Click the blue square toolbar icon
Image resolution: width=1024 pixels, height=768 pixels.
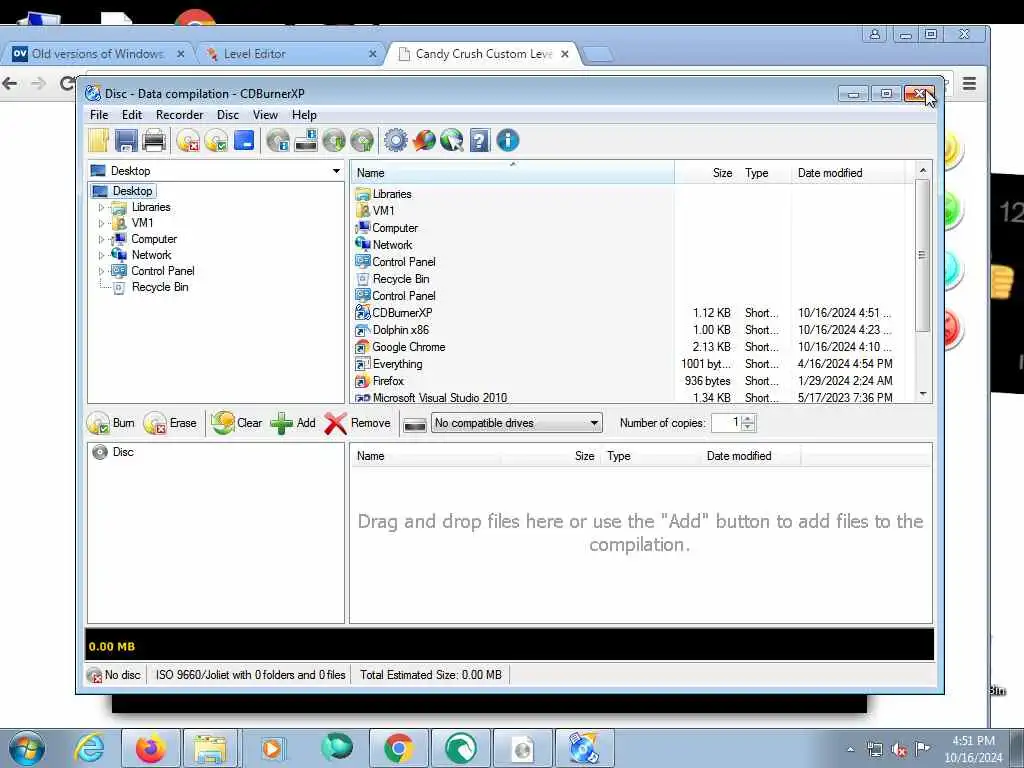coord(244,140)
